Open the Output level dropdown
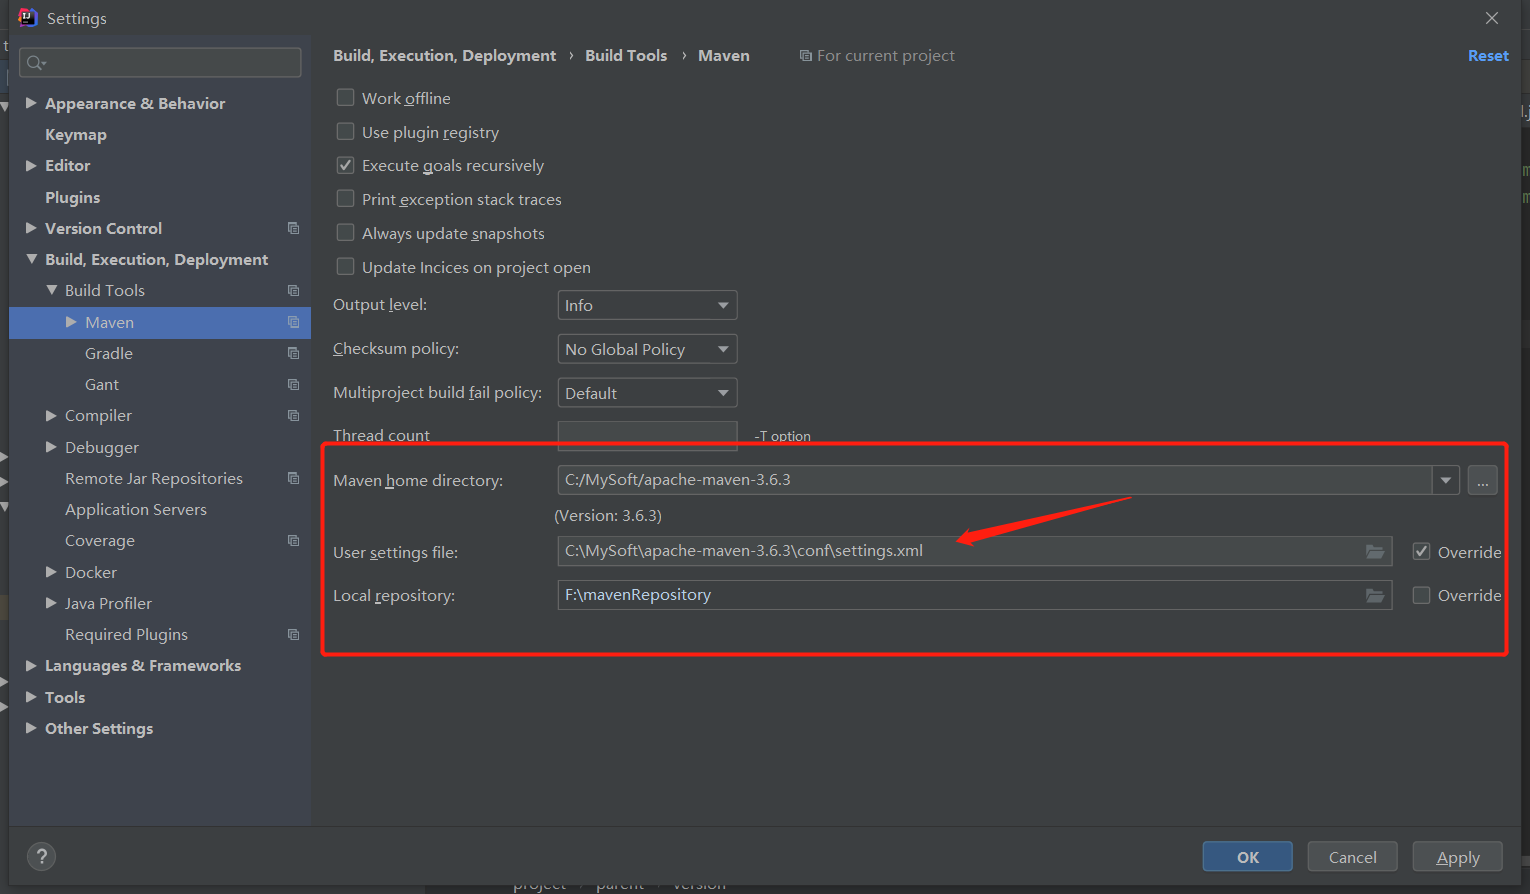Viewport: 1530px width, 894px height. click(x=647, y=305)
